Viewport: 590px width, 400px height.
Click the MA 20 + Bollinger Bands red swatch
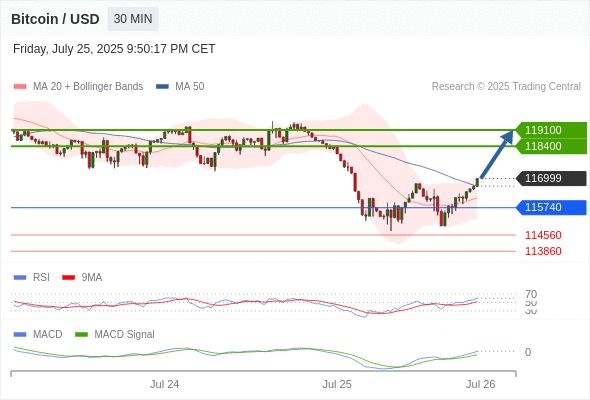coord(20,87)
